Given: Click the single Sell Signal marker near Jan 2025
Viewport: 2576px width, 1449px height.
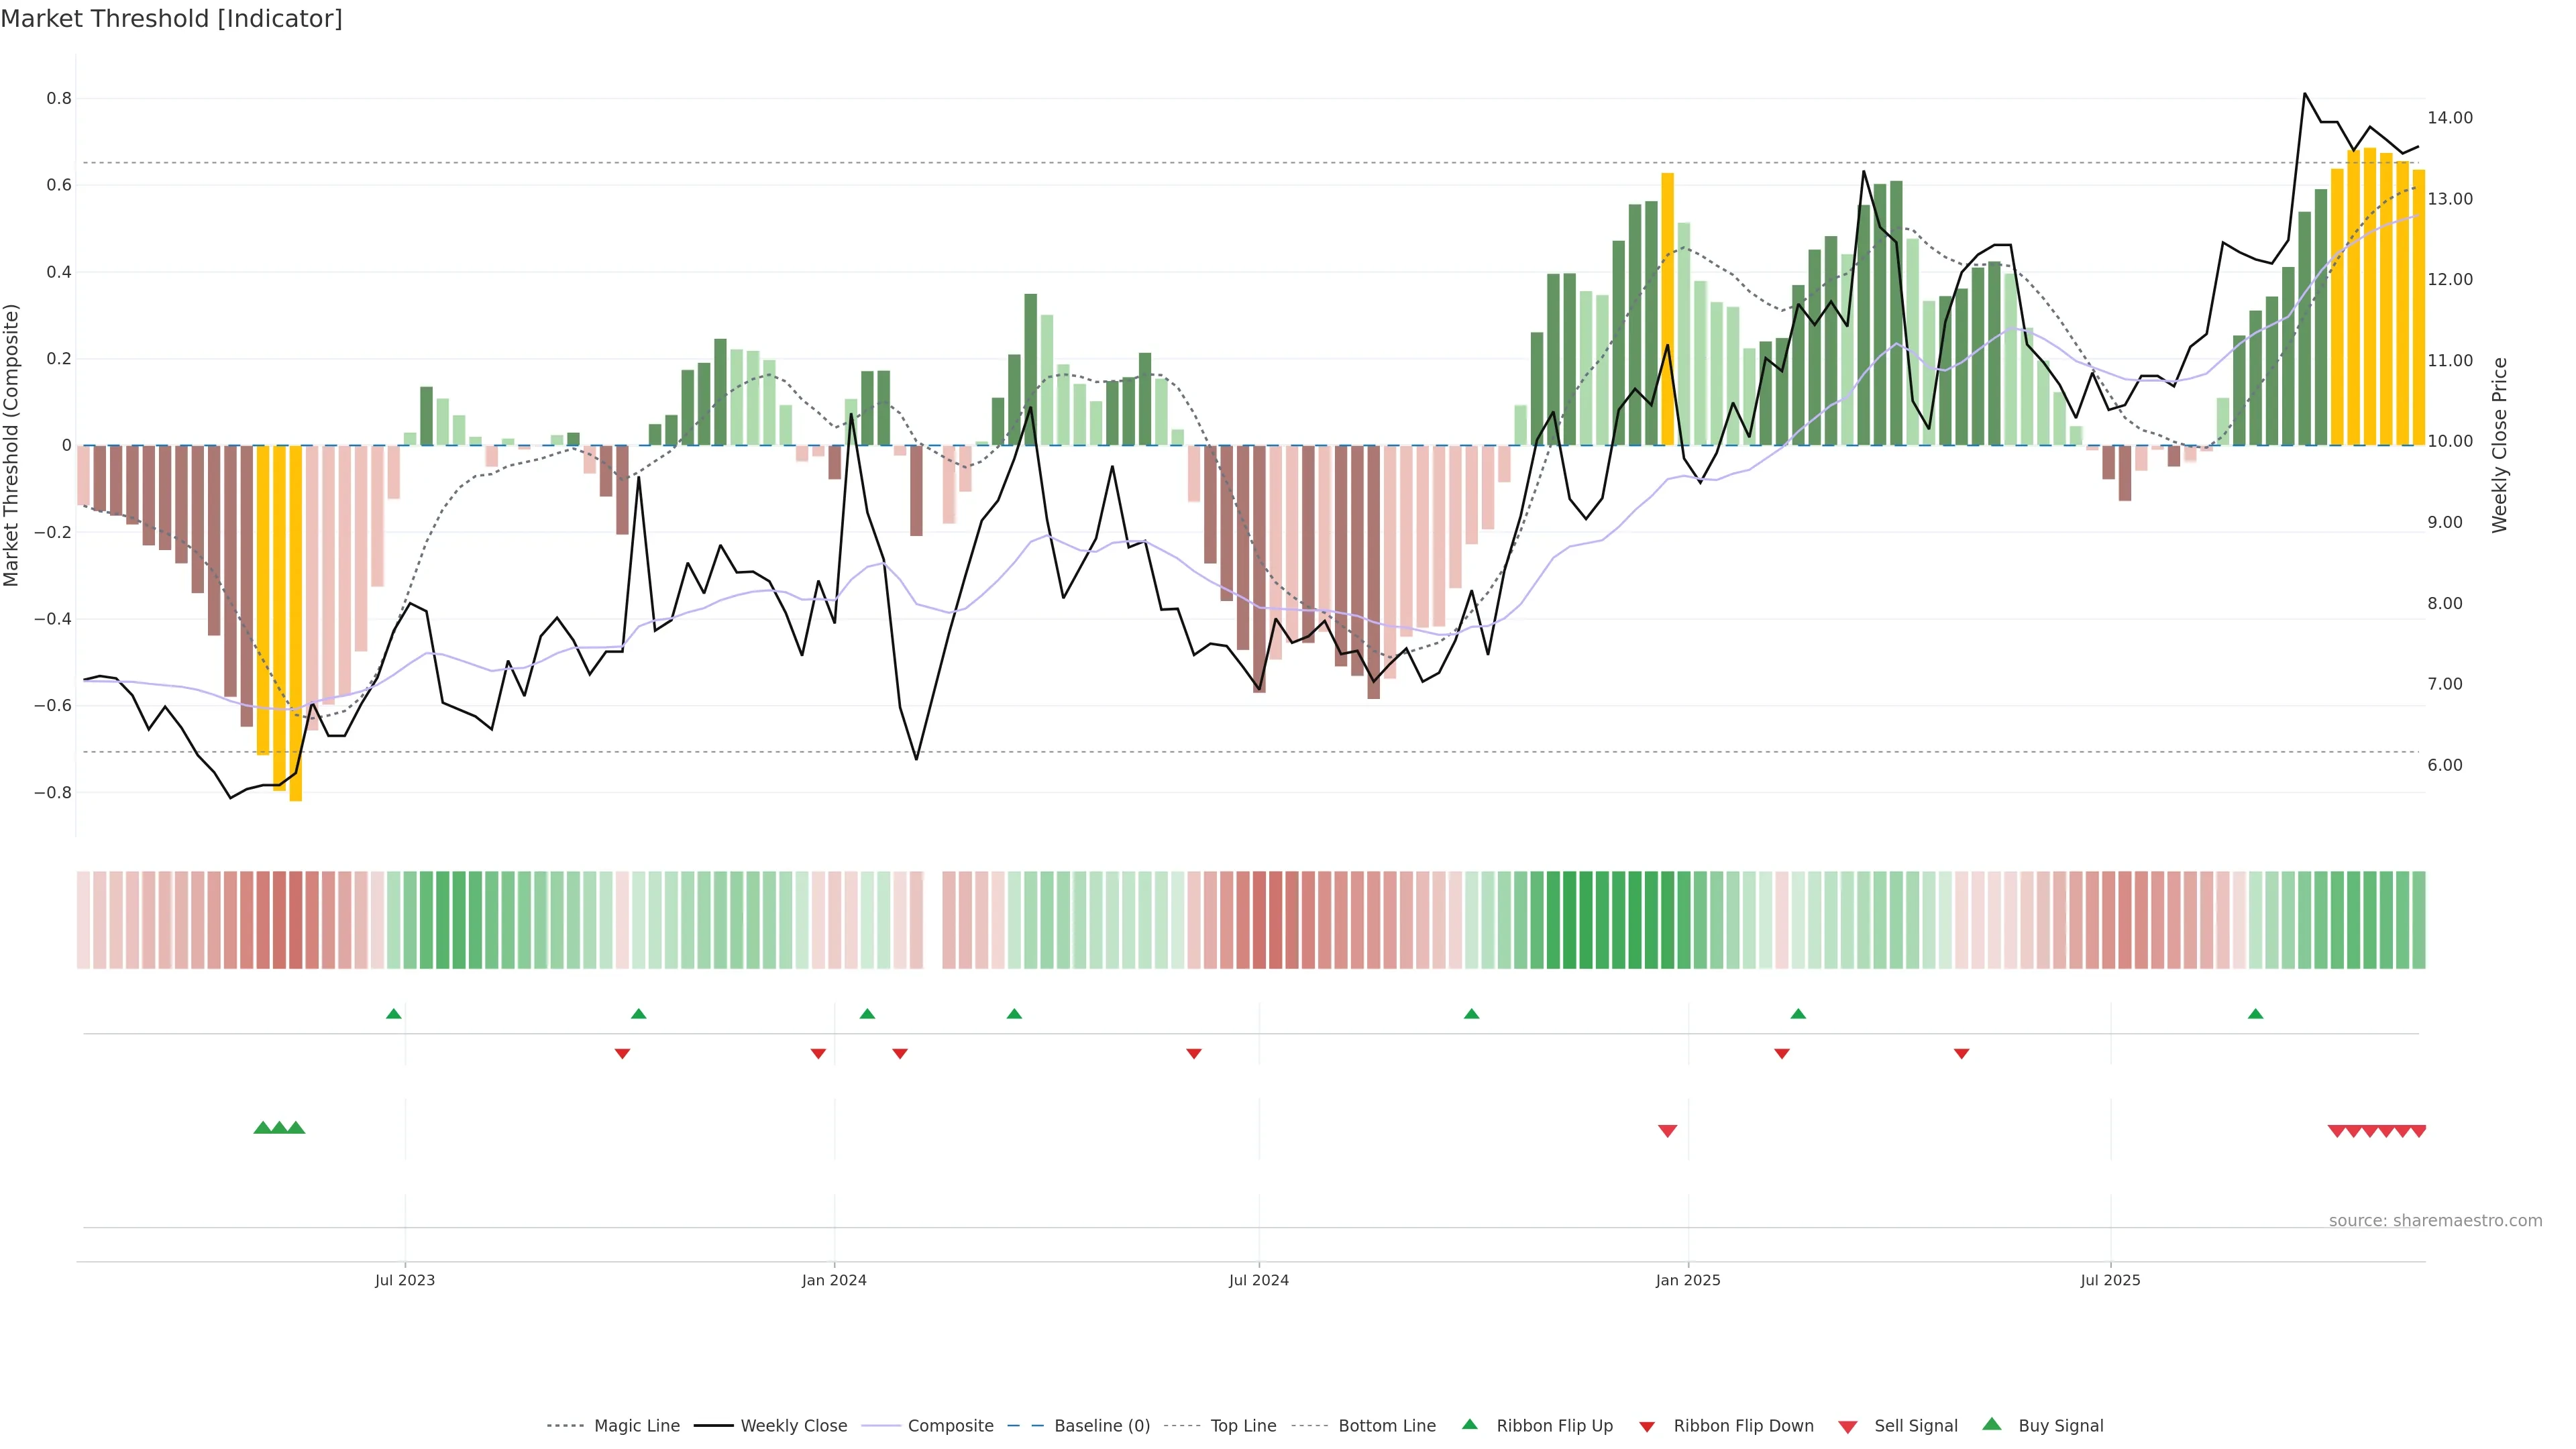Looking at the screenshot, I should click(1667, 1131).
